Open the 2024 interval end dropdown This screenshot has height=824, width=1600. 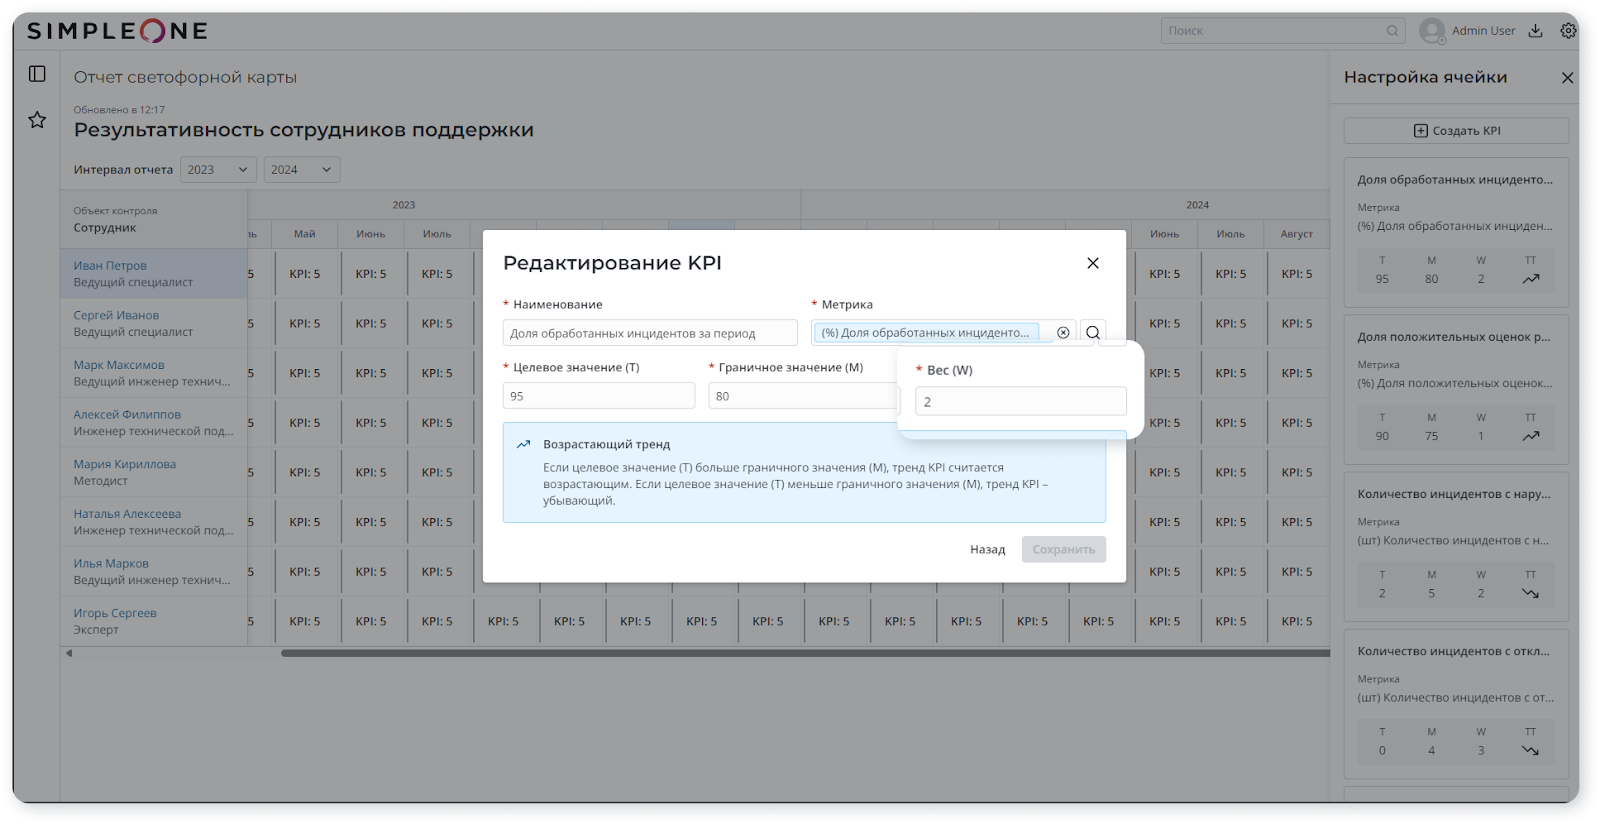point(301,170)
